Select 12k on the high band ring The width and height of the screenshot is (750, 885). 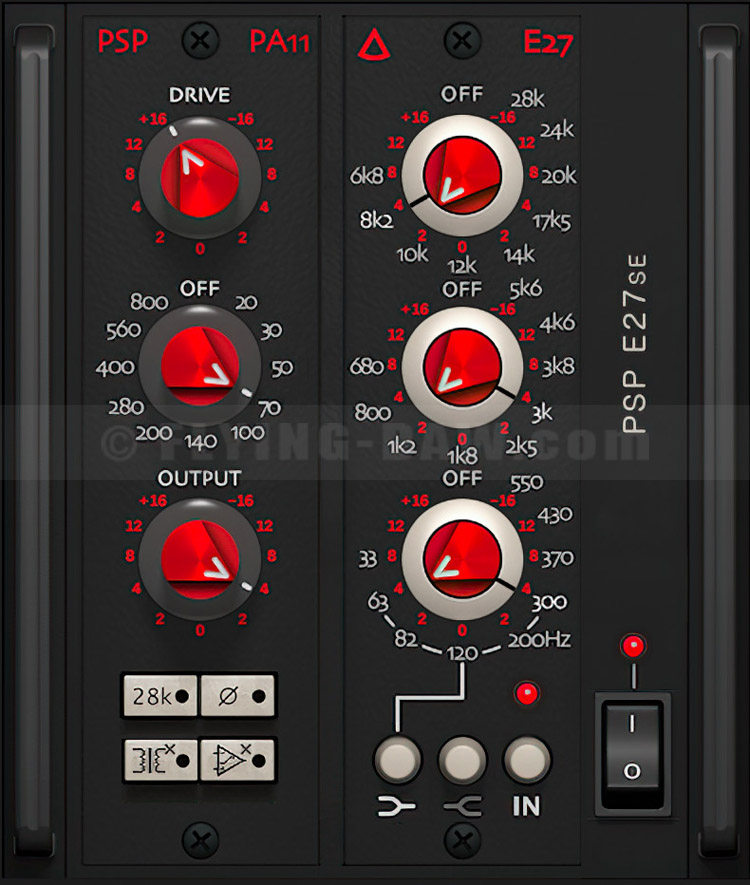point(462,265)
